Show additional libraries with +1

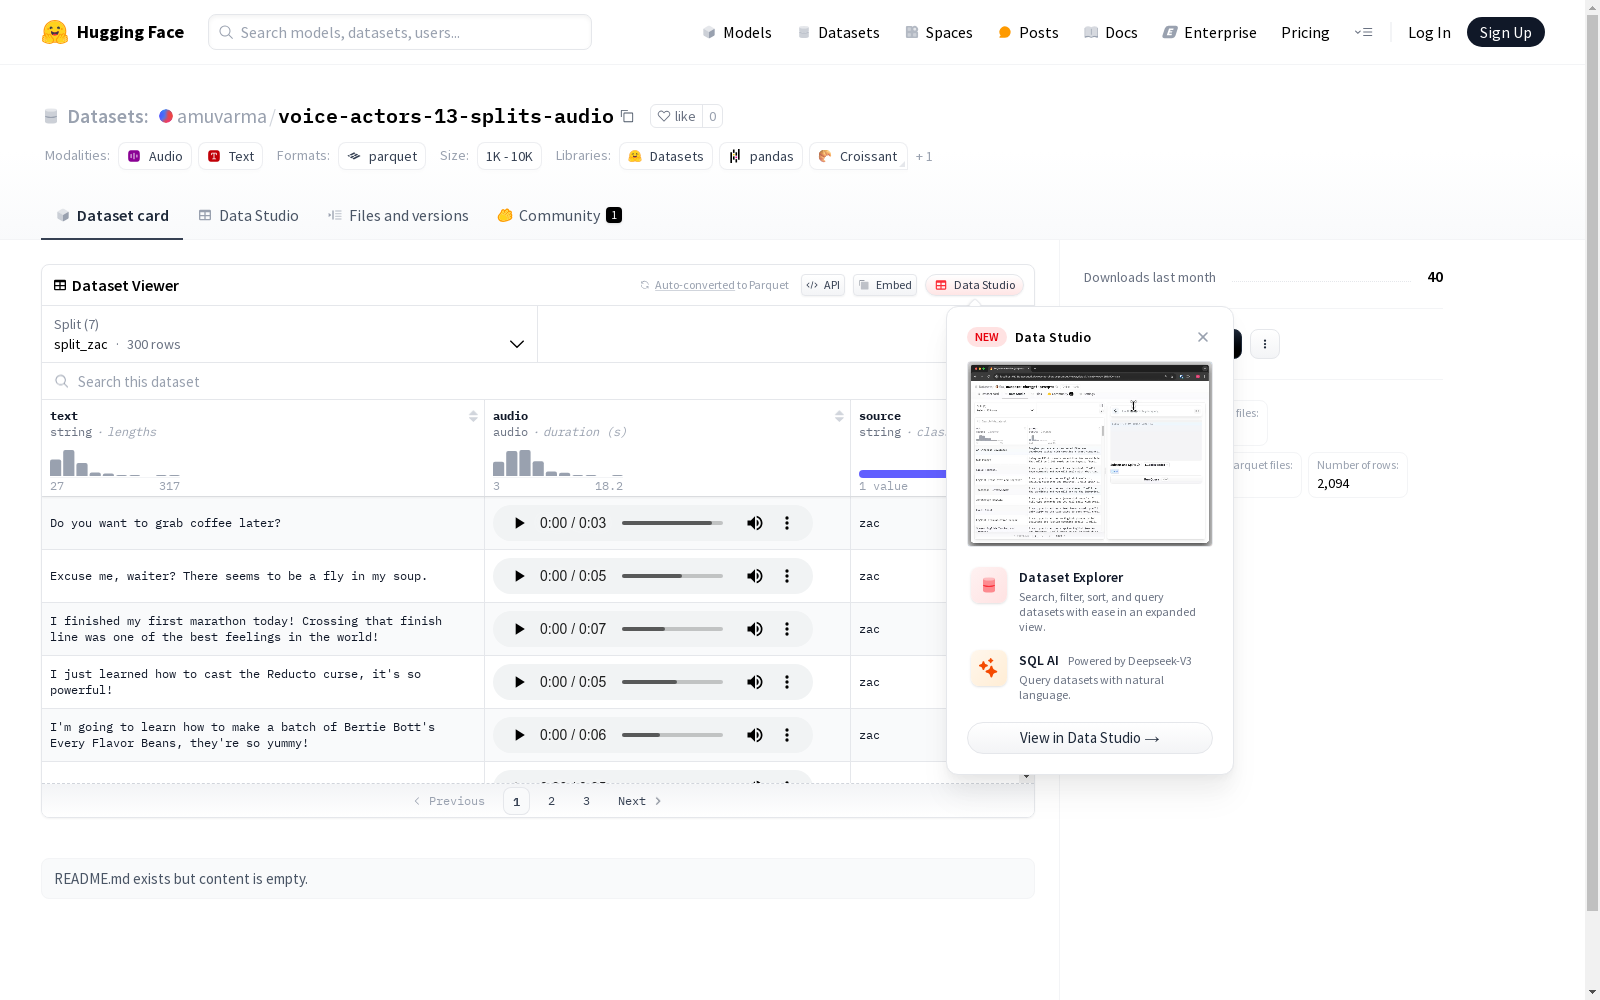[x=924, y=156]
